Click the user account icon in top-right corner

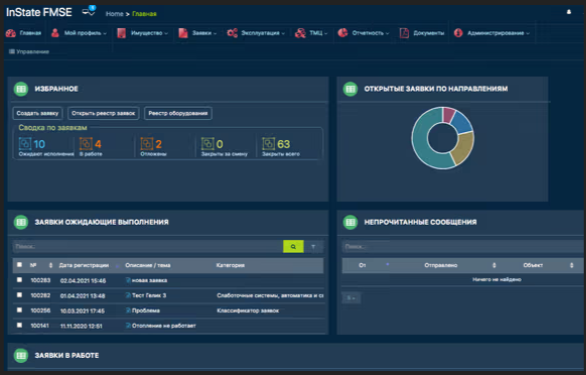tap(569, 12)
